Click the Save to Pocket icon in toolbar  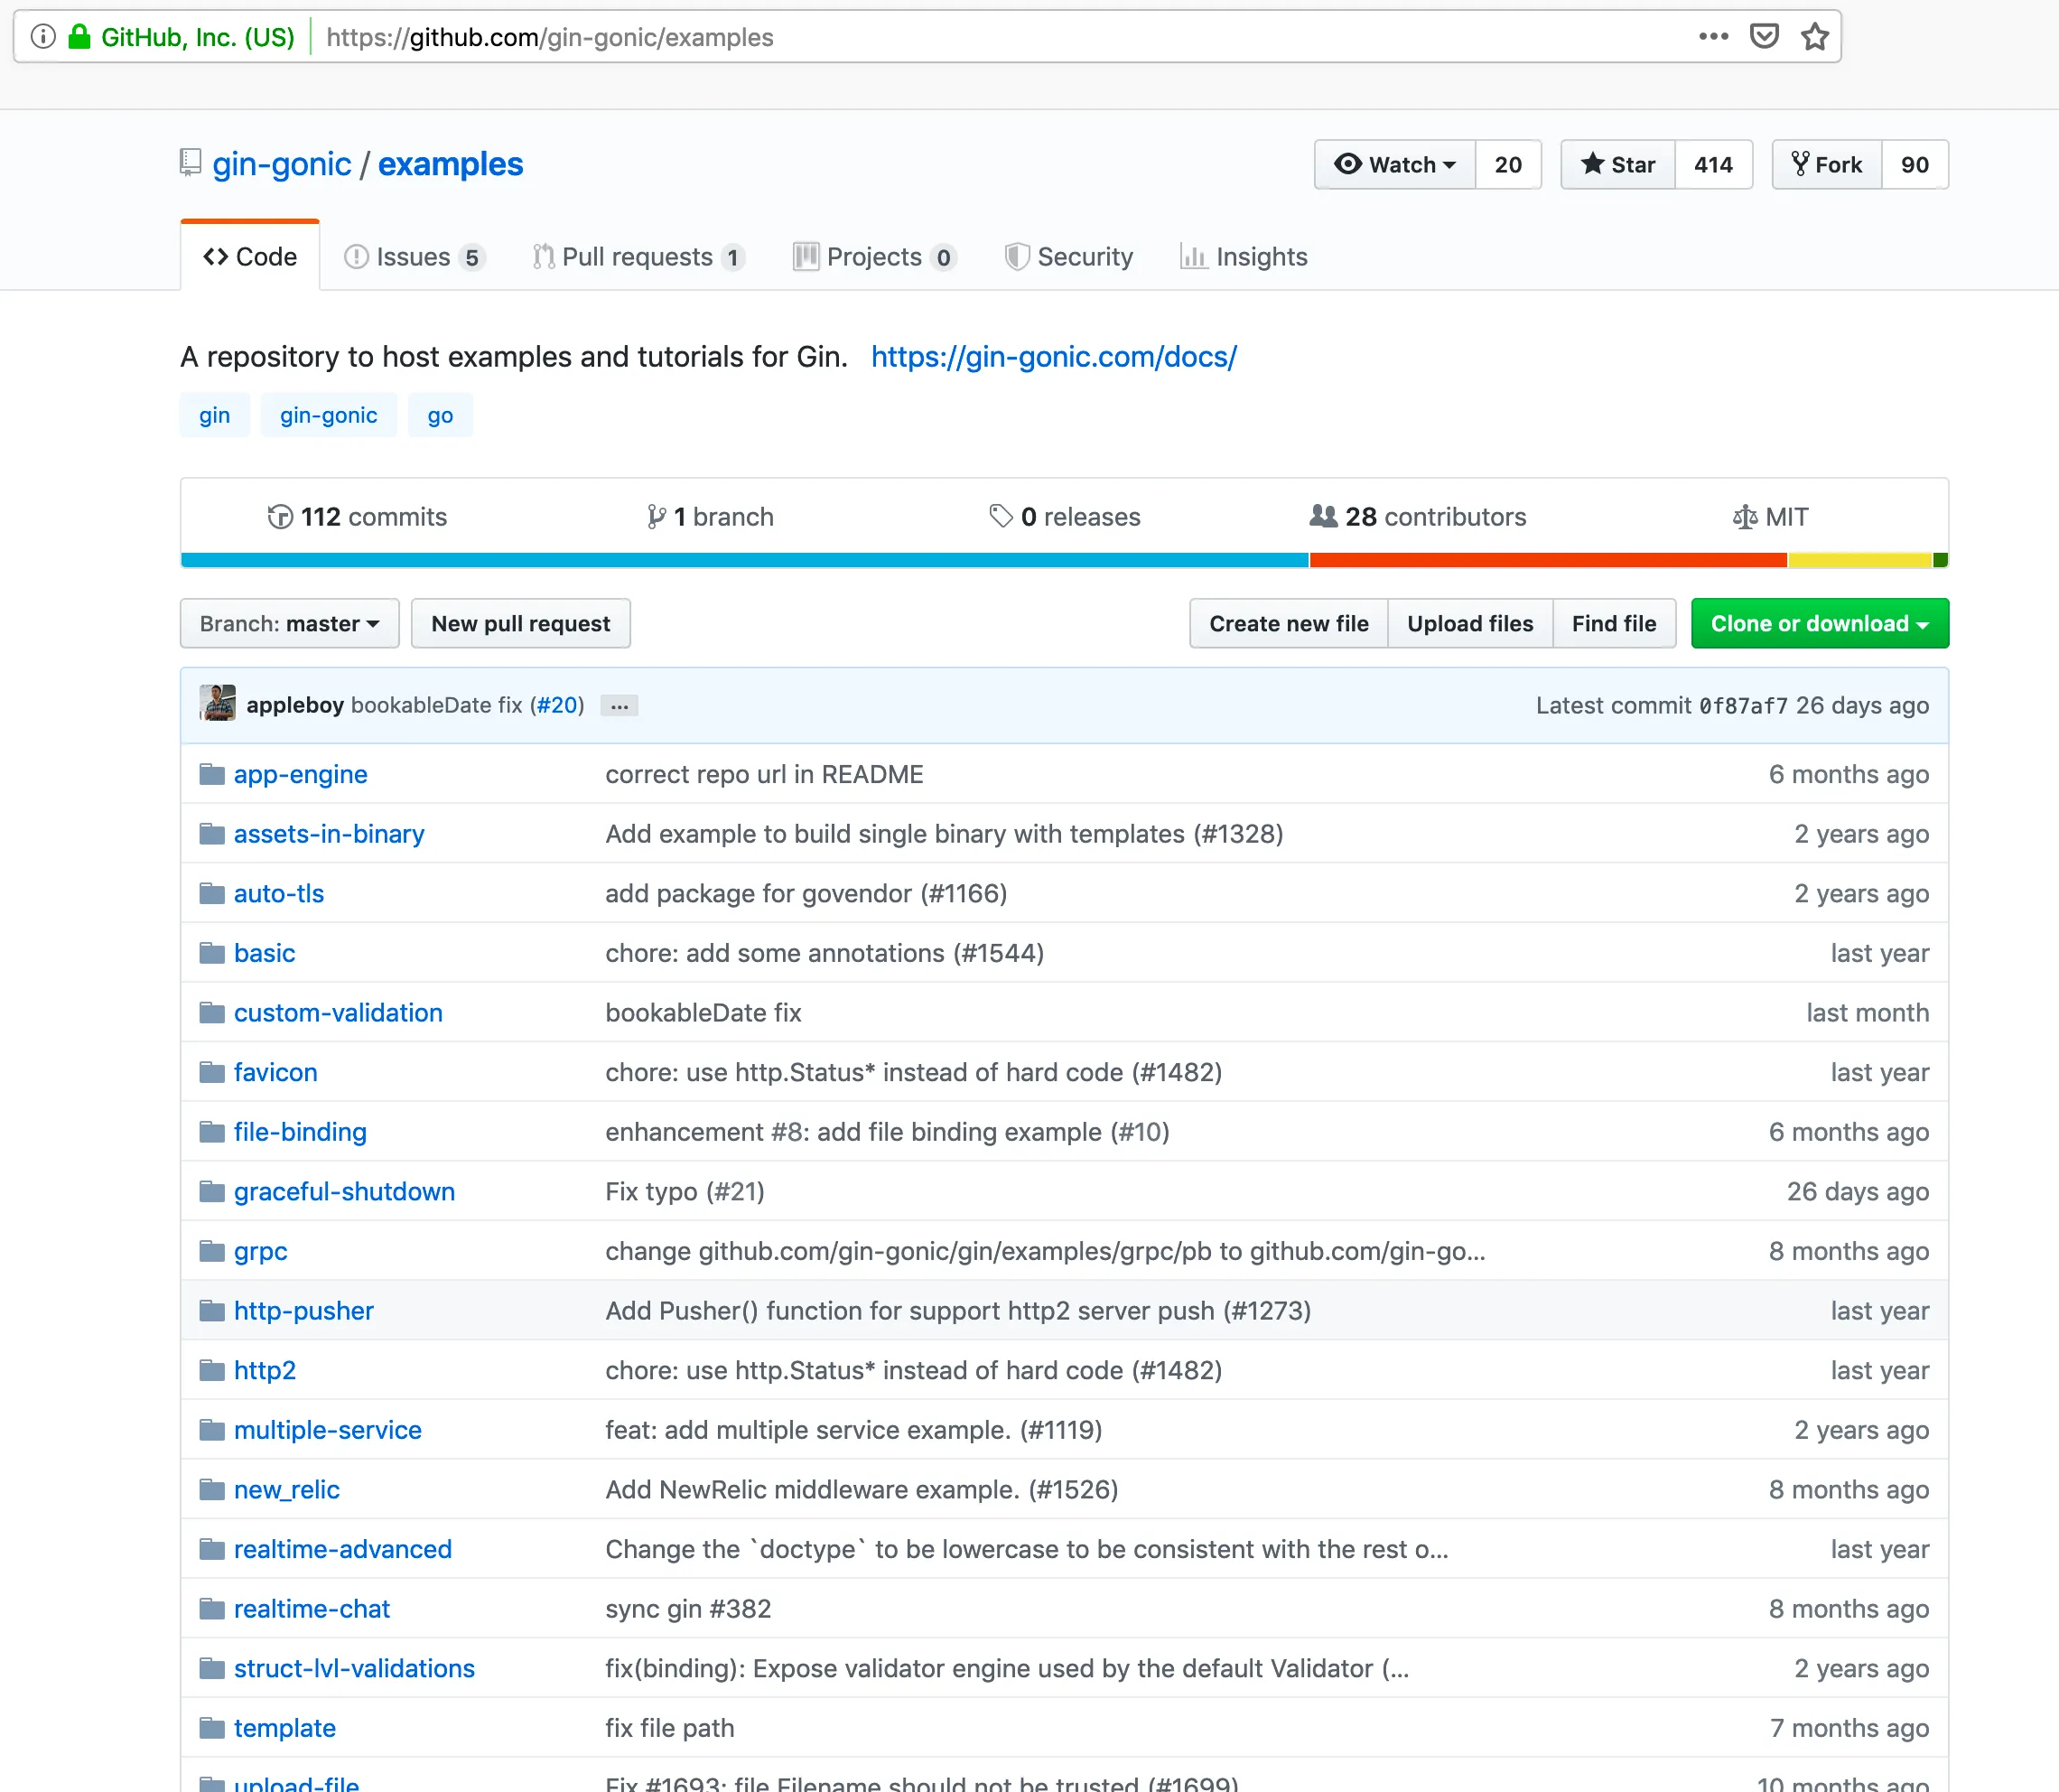click(x=1766, y=36)
